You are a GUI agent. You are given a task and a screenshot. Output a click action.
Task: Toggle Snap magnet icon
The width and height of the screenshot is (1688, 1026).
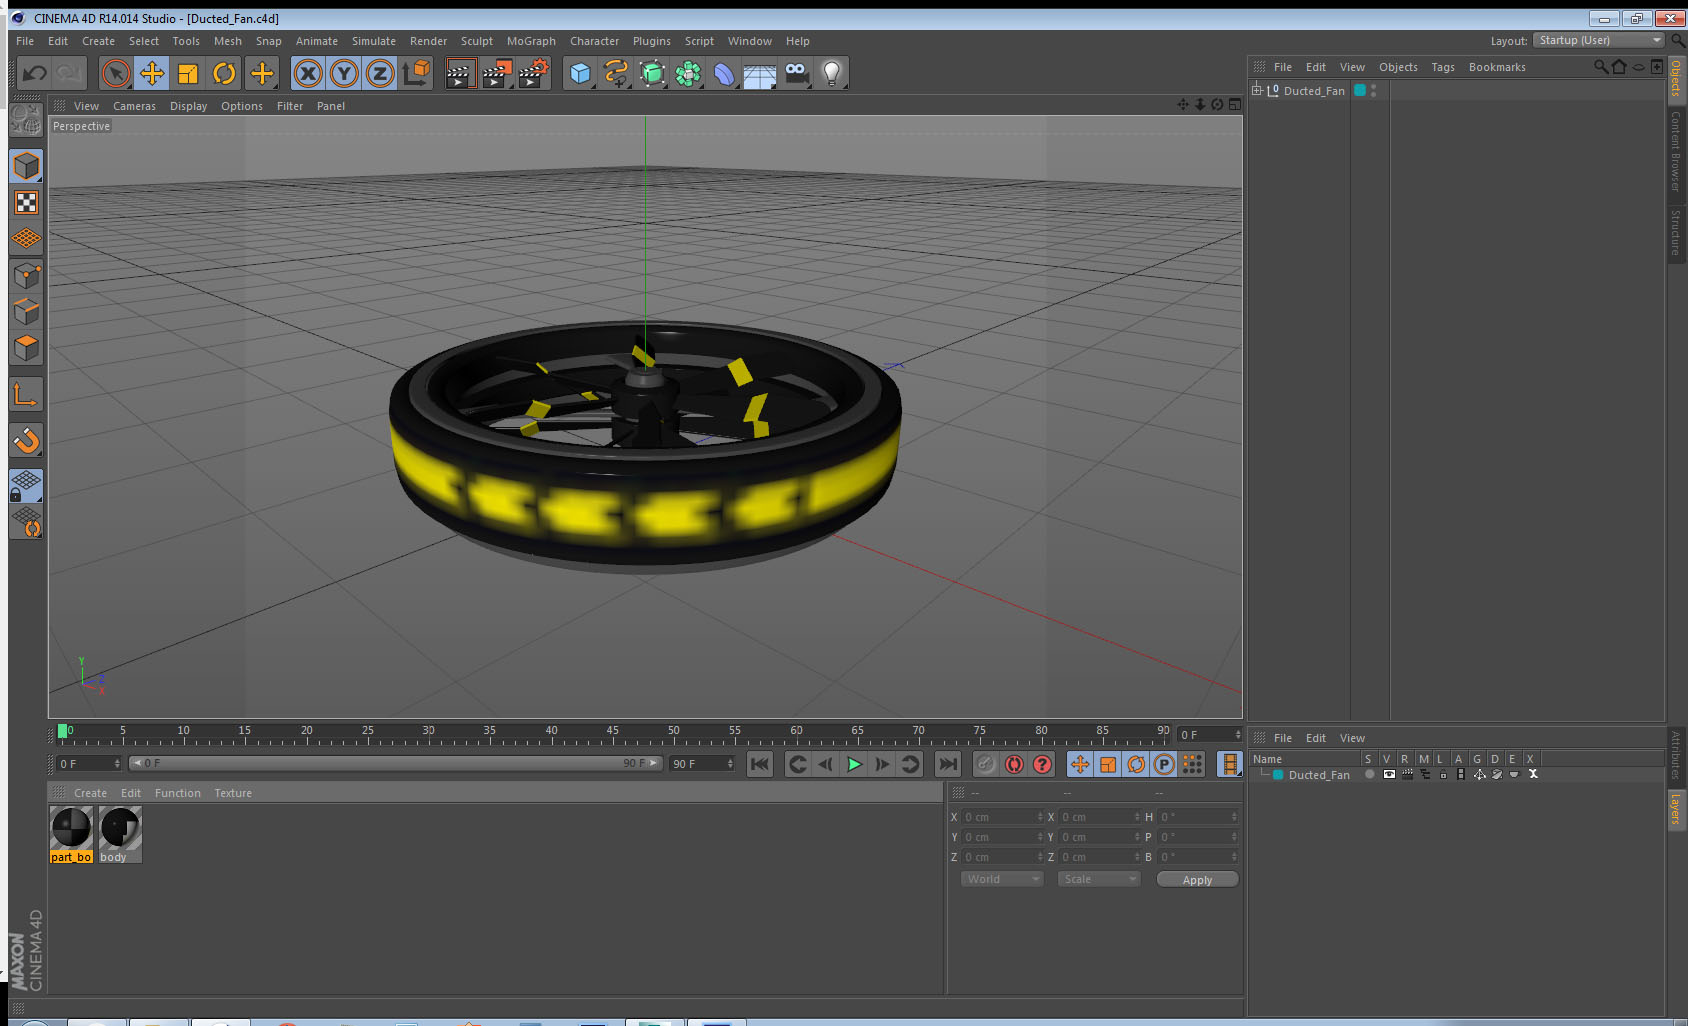(26, 440)
